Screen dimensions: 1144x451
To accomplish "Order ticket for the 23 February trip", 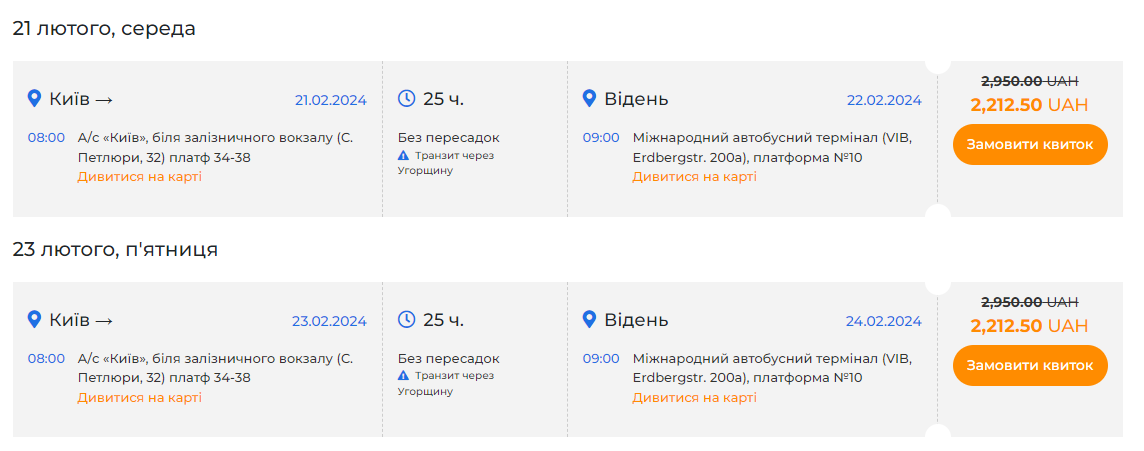I will click(x=1030, y=365).
